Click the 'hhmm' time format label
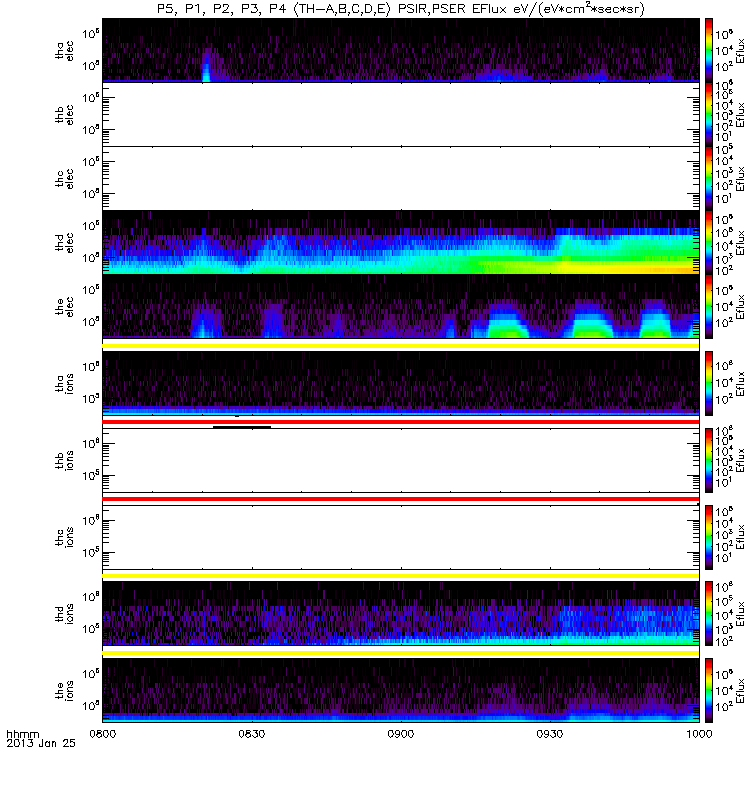750x800 pixels. [x=22, y=734]
